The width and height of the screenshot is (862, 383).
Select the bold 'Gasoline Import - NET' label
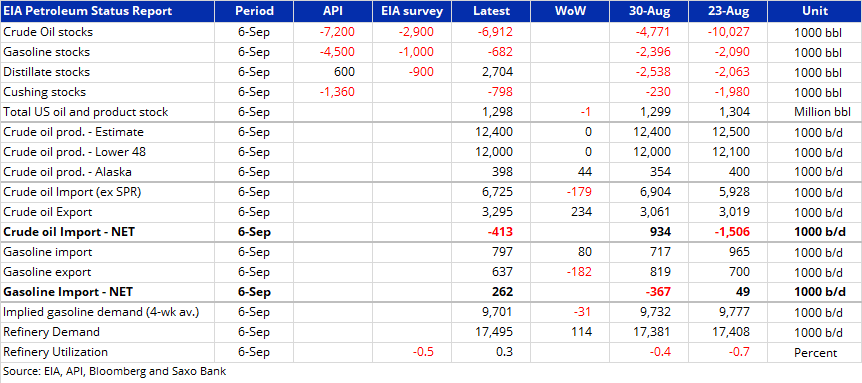click(x=68, y=292)
